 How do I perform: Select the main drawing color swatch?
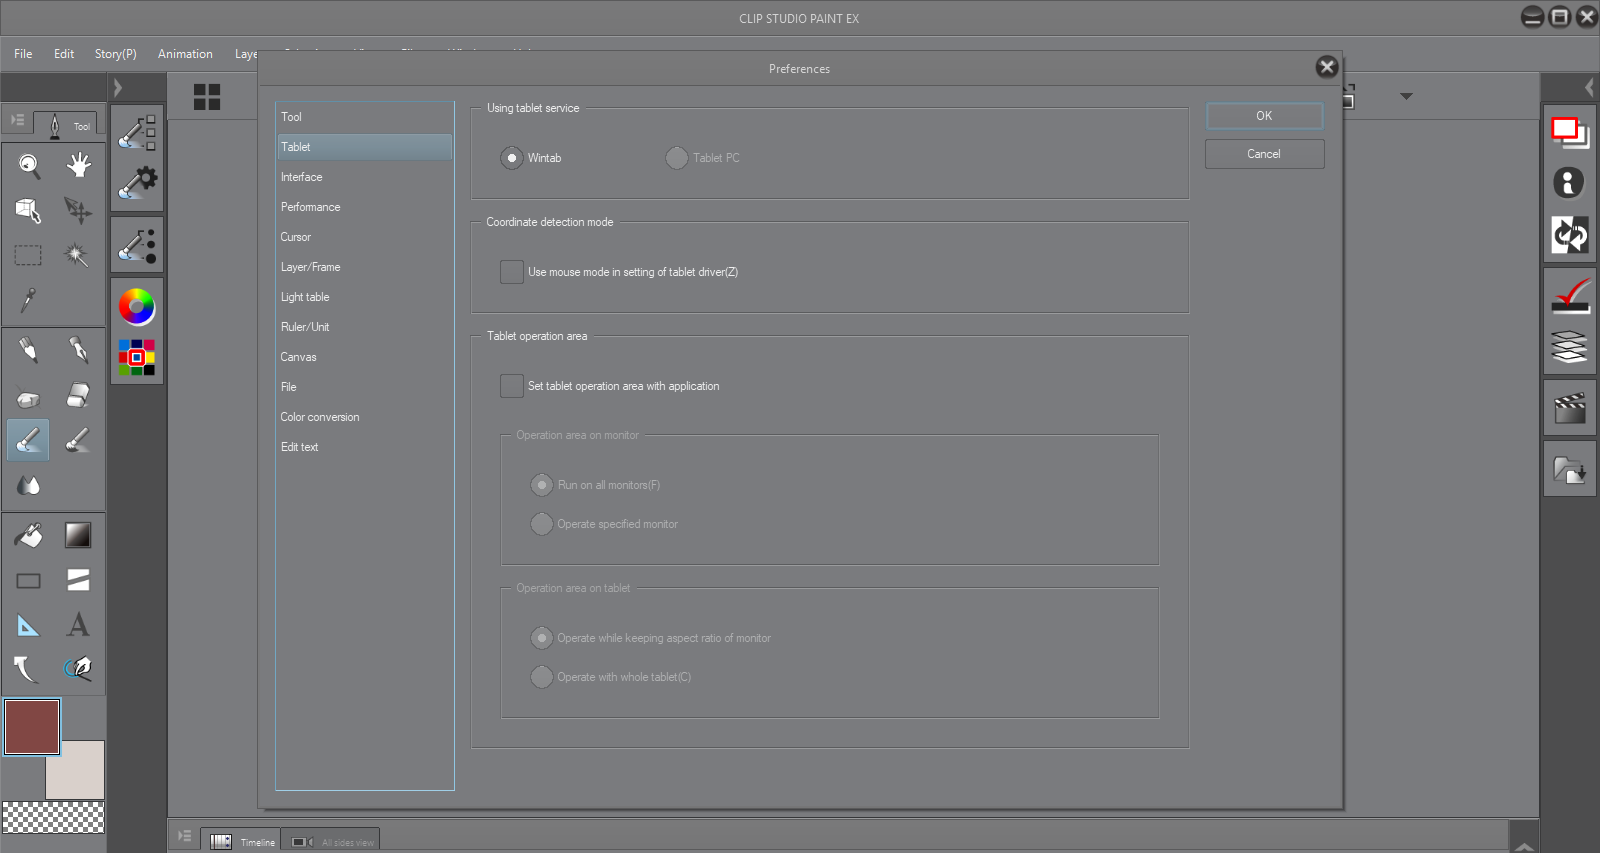coord(32,727)
